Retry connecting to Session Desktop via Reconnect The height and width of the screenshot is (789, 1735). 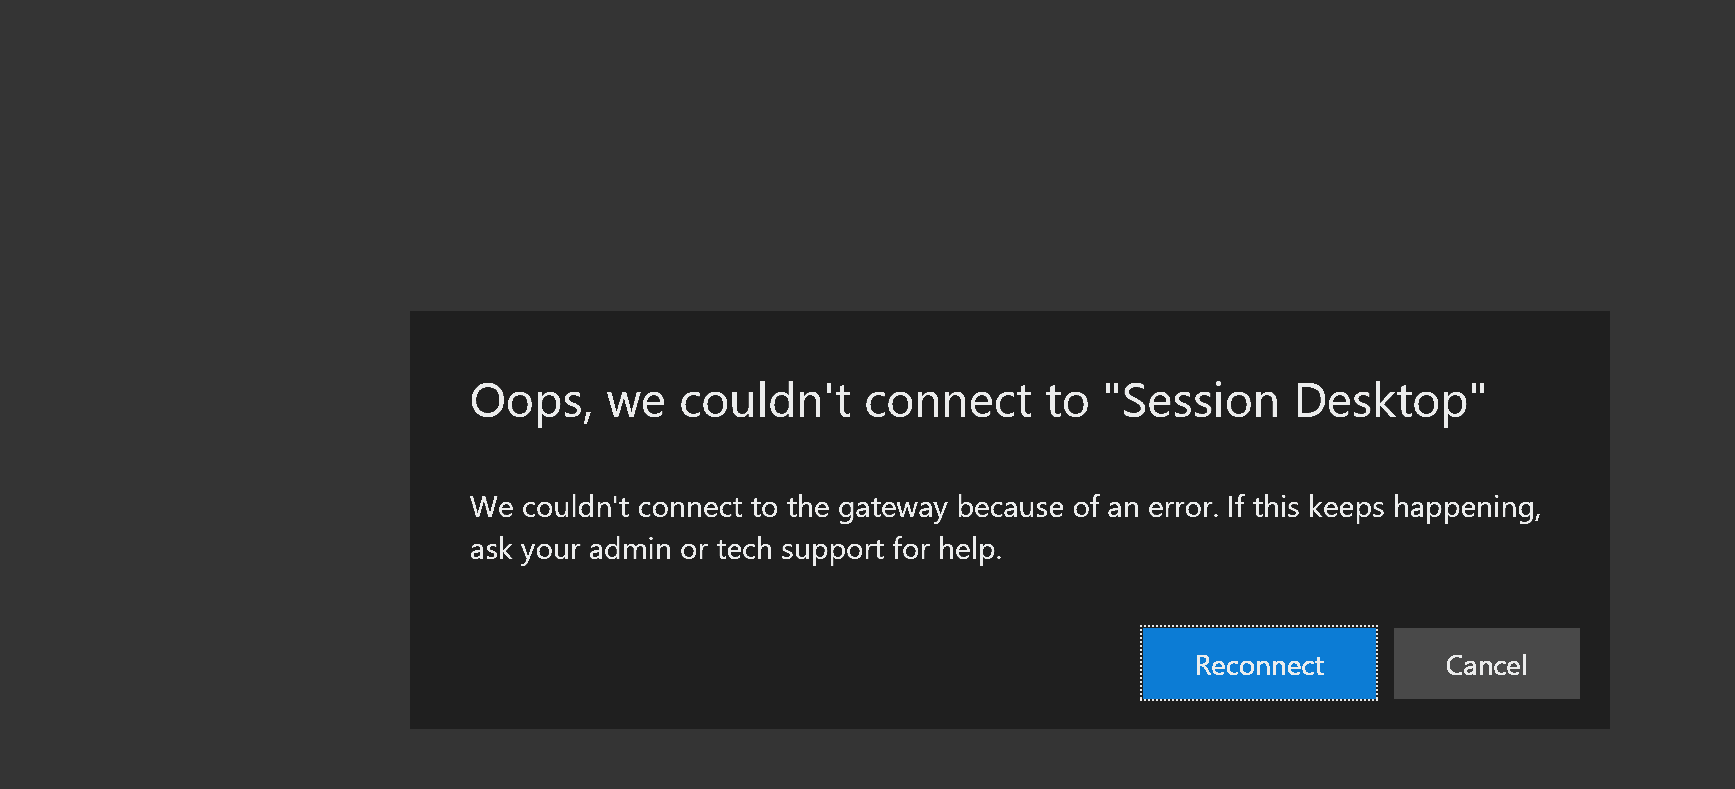(x=1259, y=664)
